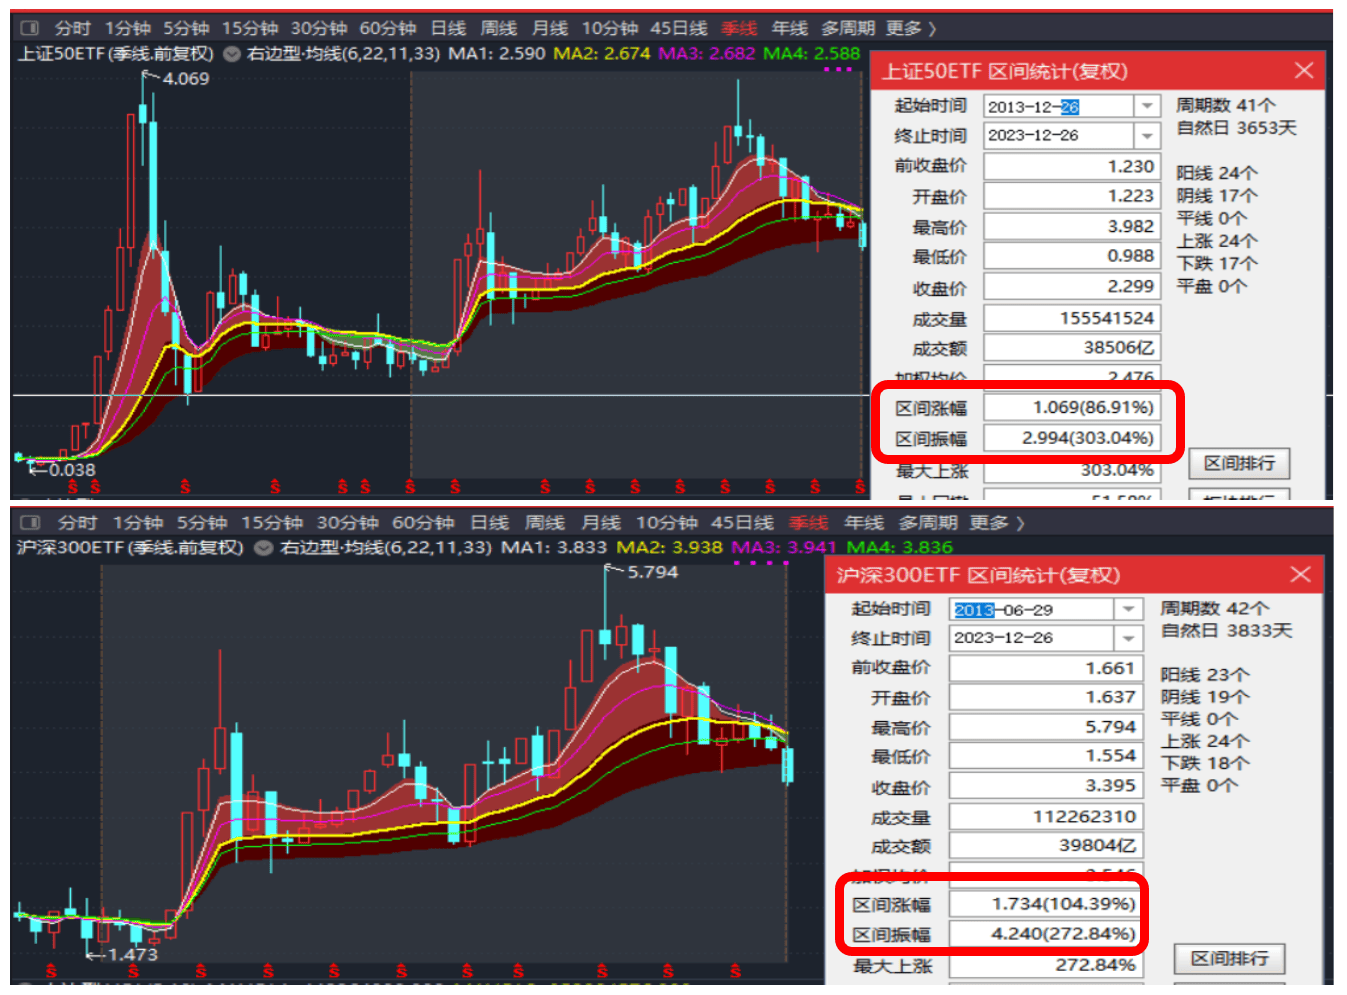The image size is (1347, 995).
Task: Select 10分钟 period in bottom chart
Action: (666, 522)
